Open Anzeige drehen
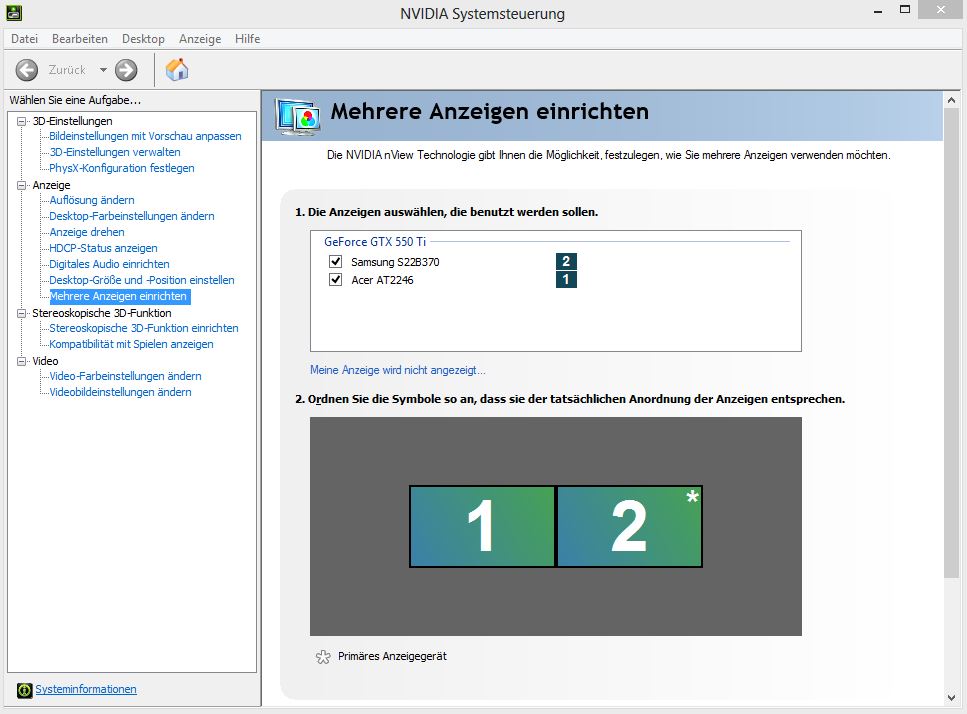This screenshot has height=714, width=967. pos(87,232)
